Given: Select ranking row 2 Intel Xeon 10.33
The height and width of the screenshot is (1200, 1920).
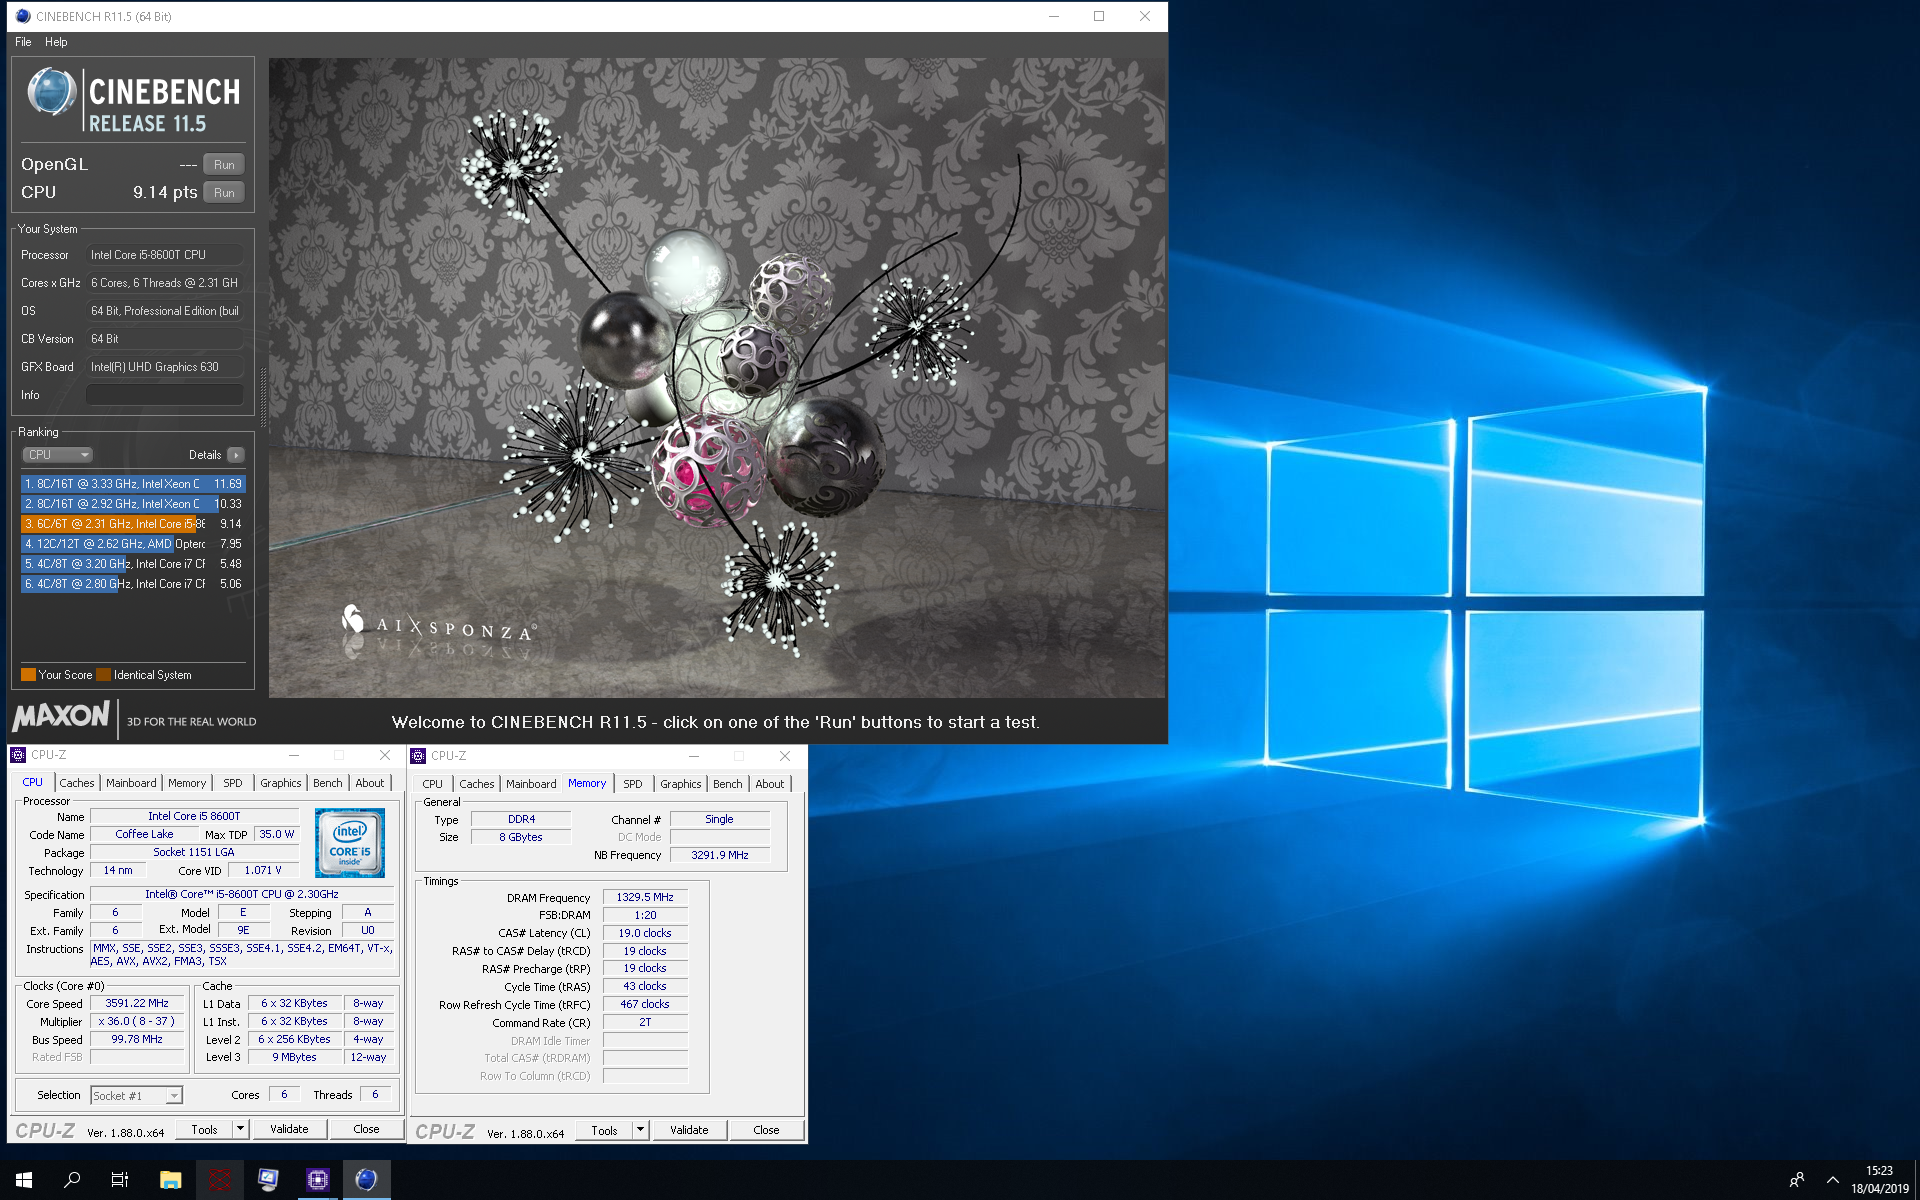Looking at the screenshot, I should click(x=133, y=504).
